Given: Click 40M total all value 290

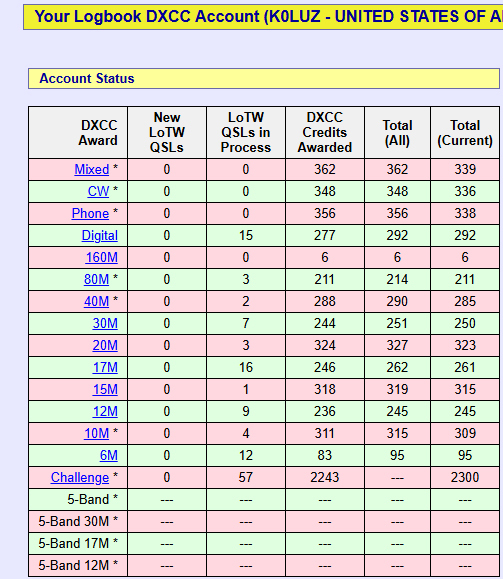Looking at the screenshot, I should coord(397,301).
